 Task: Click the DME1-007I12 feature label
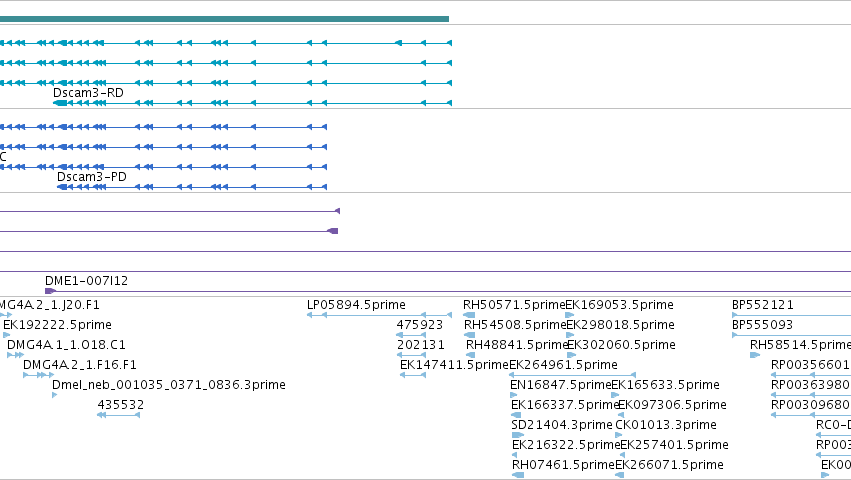(x=86, y=281)
